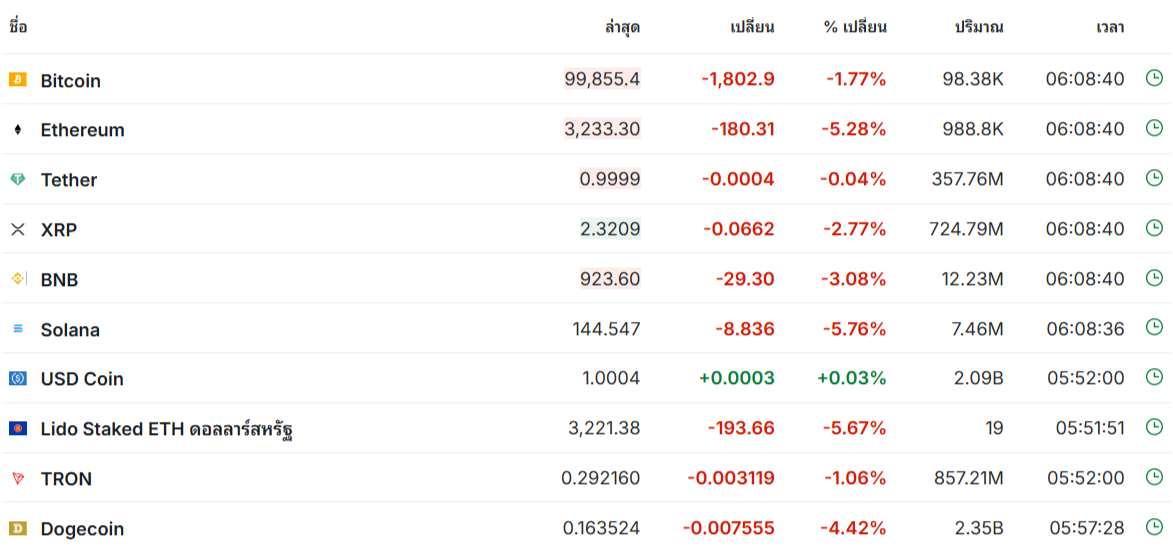Open the Lido Staked ETH link
Image resolution: width=1173 pixels, height=546 pixels.
tap(166, 429)
